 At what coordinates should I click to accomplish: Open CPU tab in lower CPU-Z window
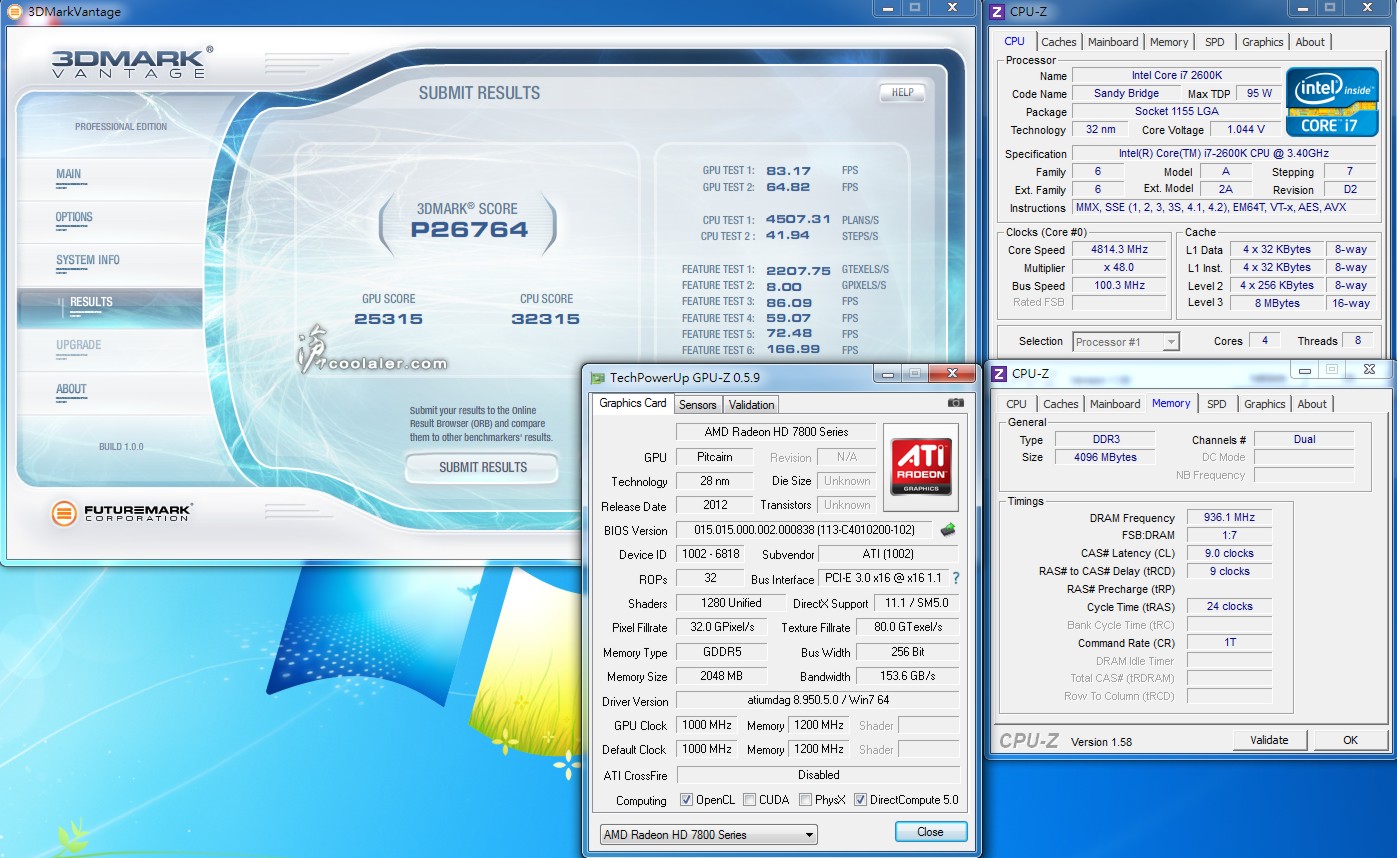tap(1016, 404)
